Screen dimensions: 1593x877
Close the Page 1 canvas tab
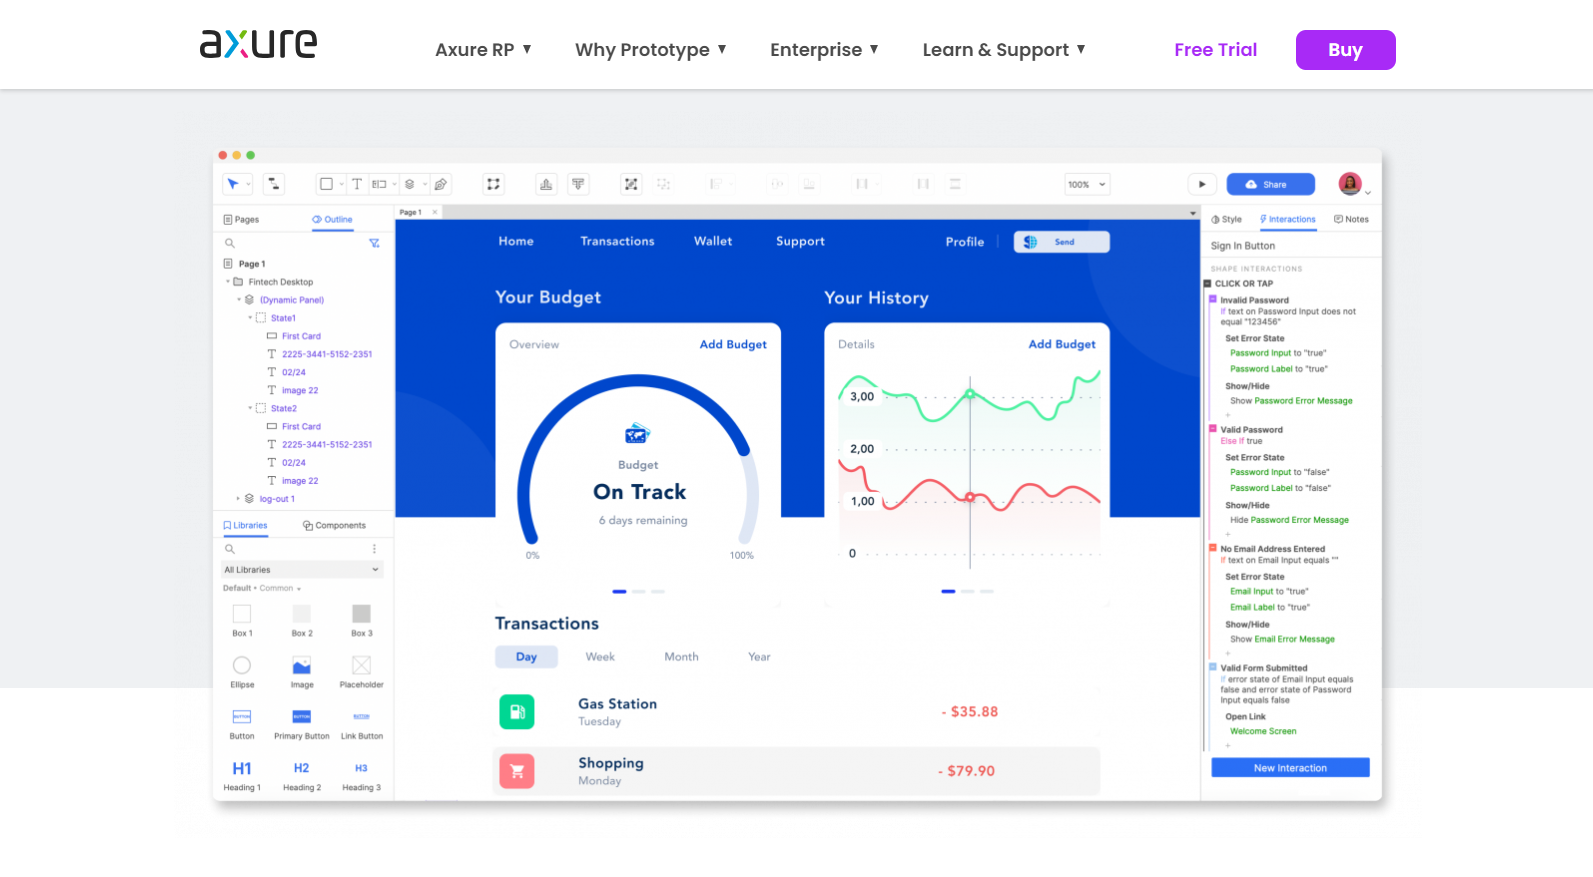435,212
